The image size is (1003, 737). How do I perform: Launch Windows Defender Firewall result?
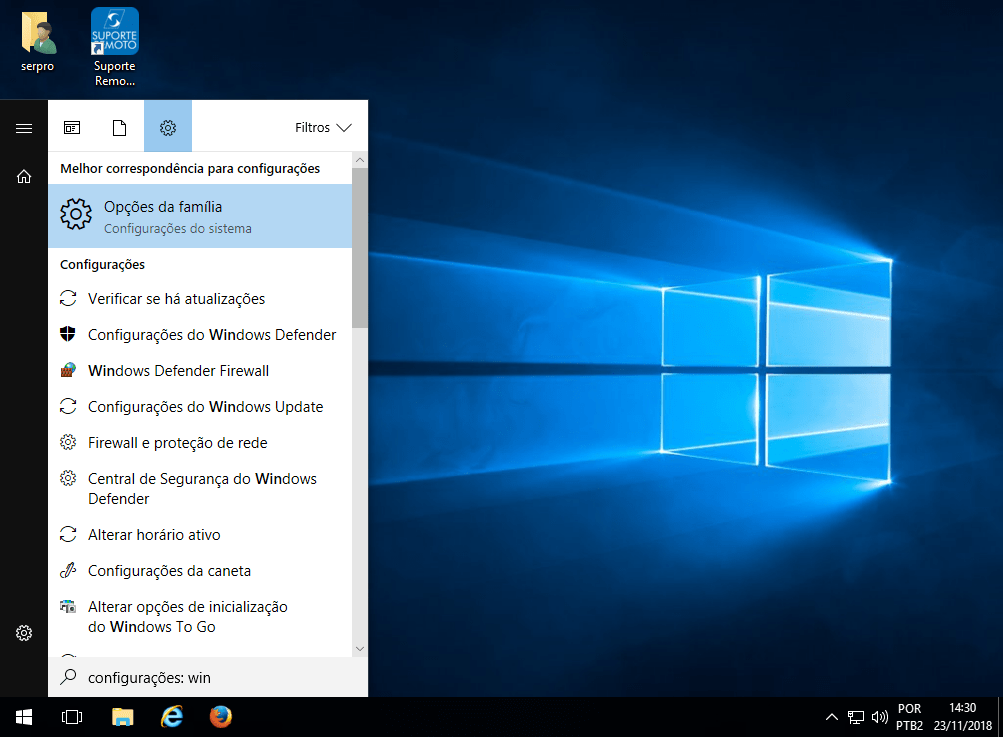178,371
